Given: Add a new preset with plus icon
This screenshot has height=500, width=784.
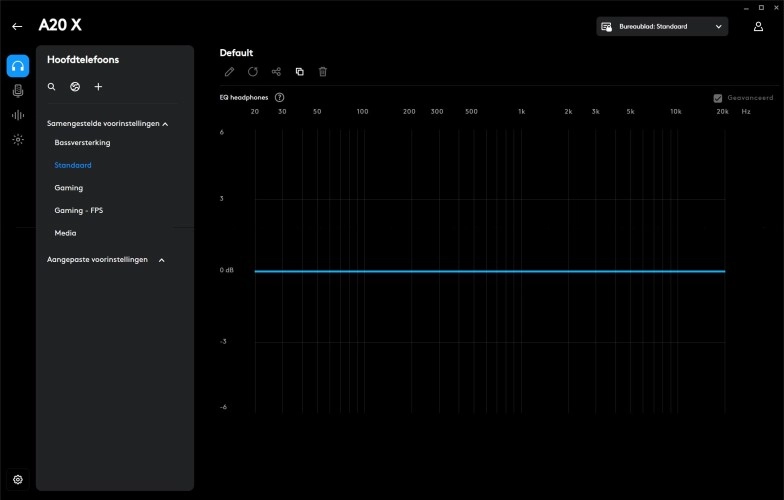Looking at the screenshot, I should click(98, 87).
